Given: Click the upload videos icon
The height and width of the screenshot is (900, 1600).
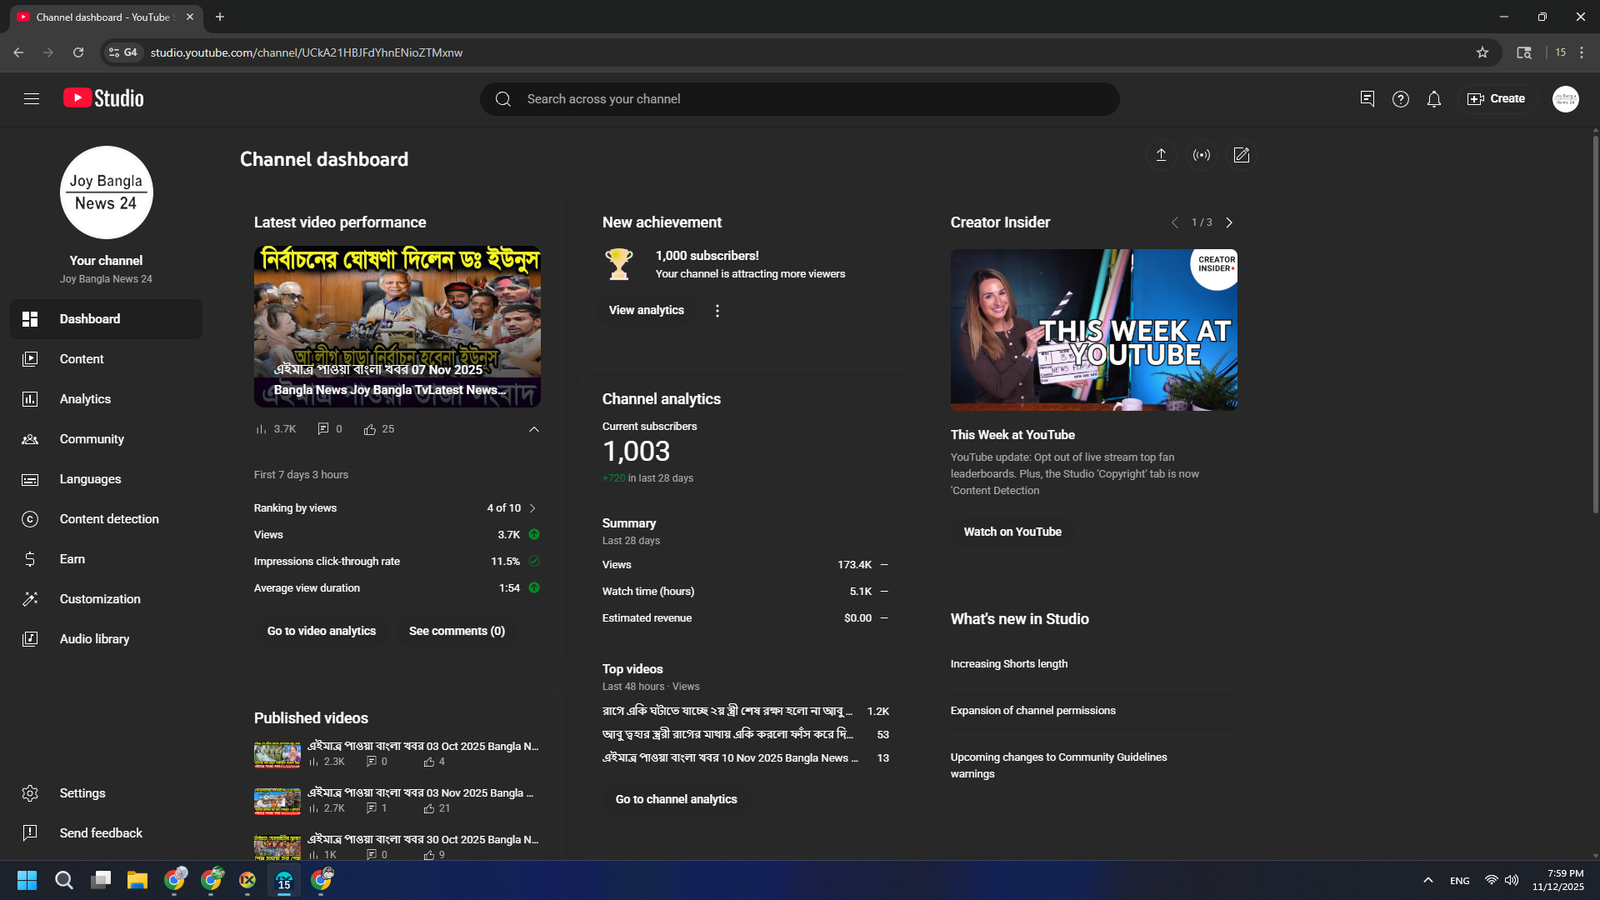Looking at the screenshot, I should (x=1161, y=155).
